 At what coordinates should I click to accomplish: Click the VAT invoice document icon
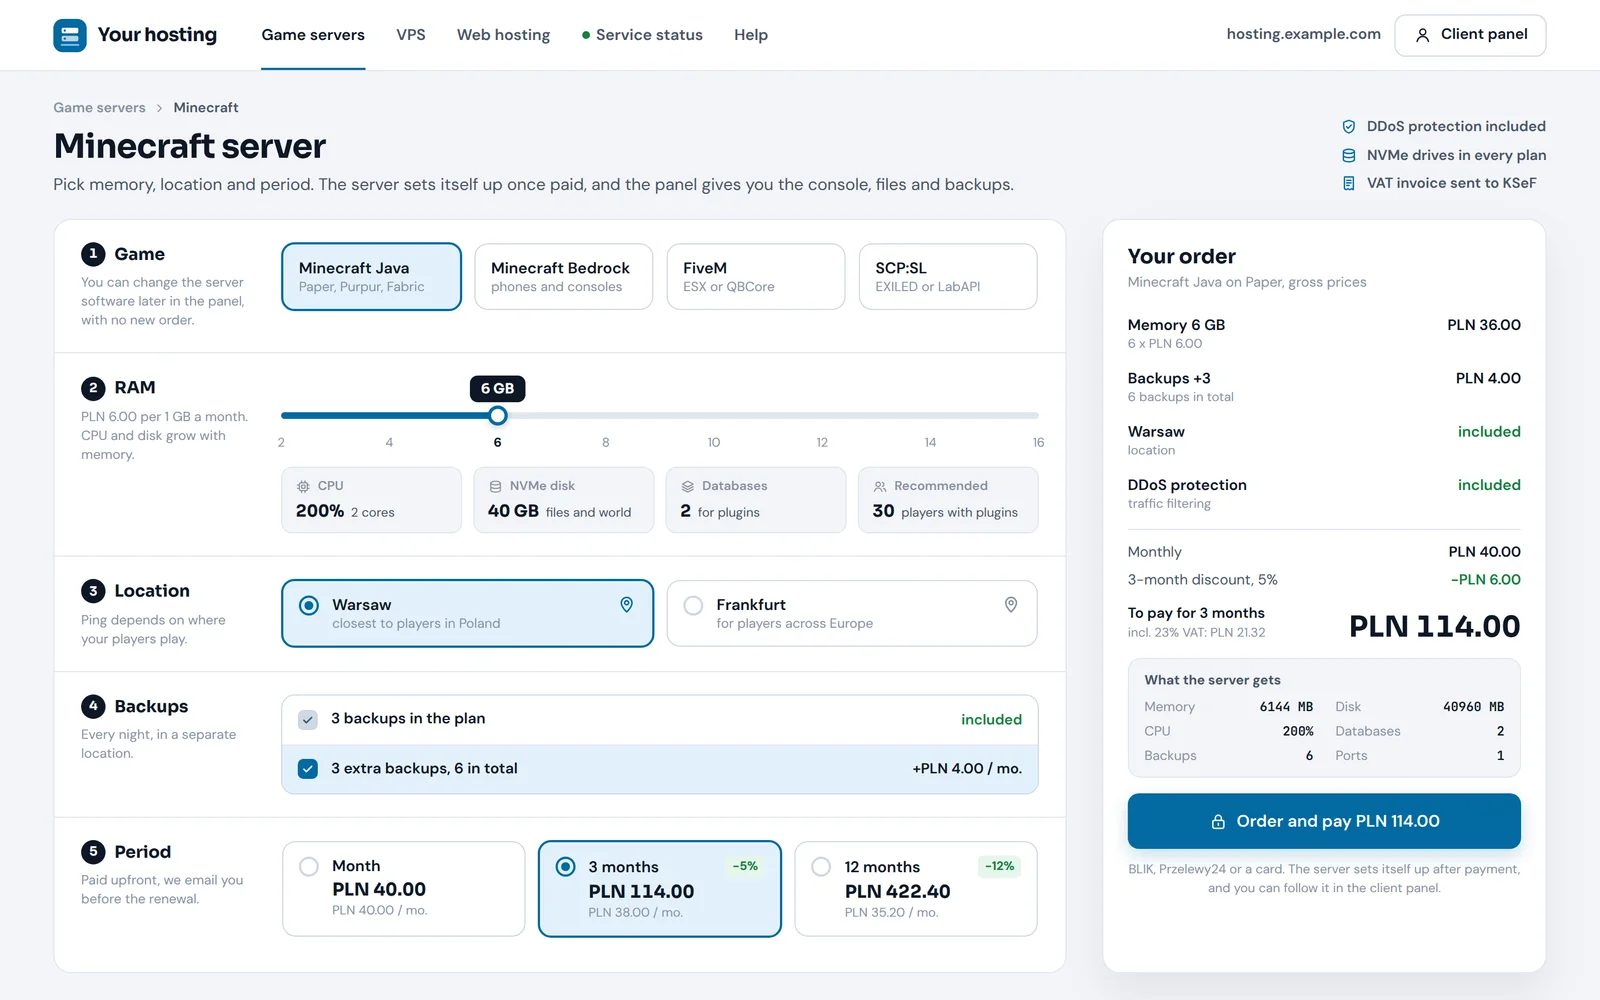pos(1348,183)
